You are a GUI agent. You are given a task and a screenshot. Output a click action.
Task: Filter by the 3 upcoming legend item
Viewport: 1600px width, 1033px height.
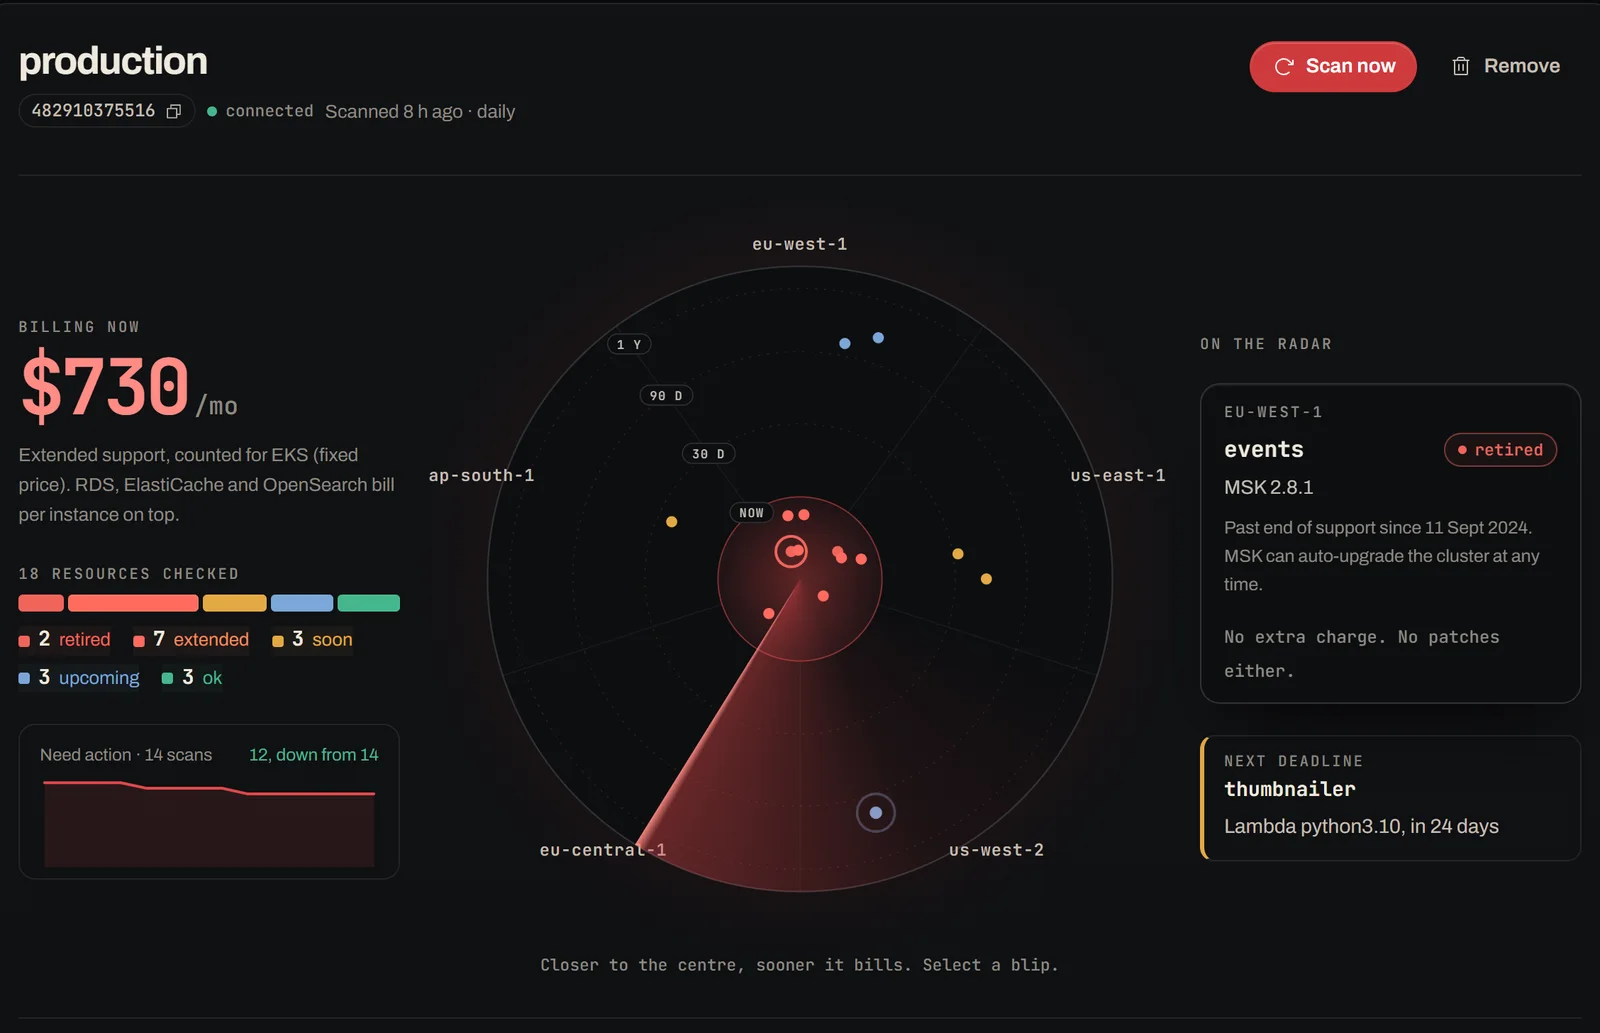[79, 677]
